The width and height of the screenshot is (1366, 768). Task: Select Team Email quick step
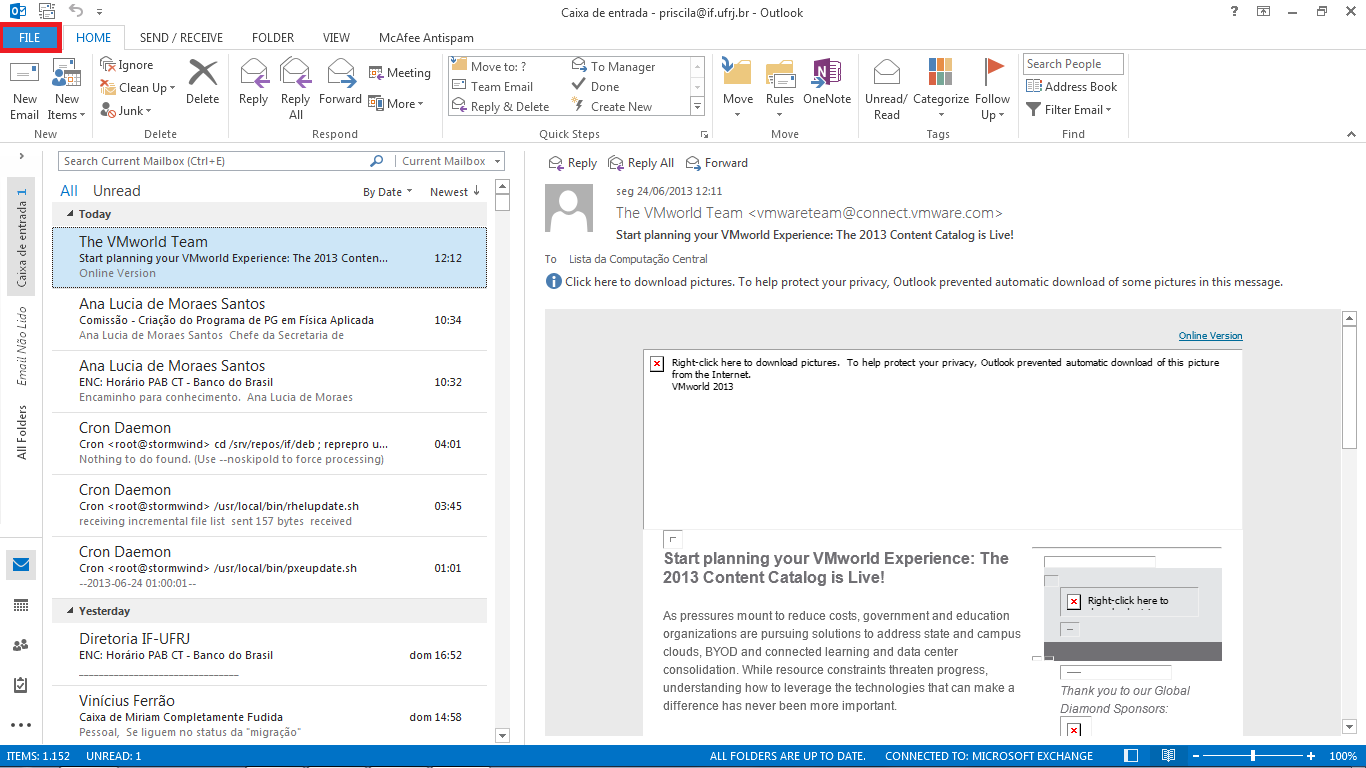[493, 86]
